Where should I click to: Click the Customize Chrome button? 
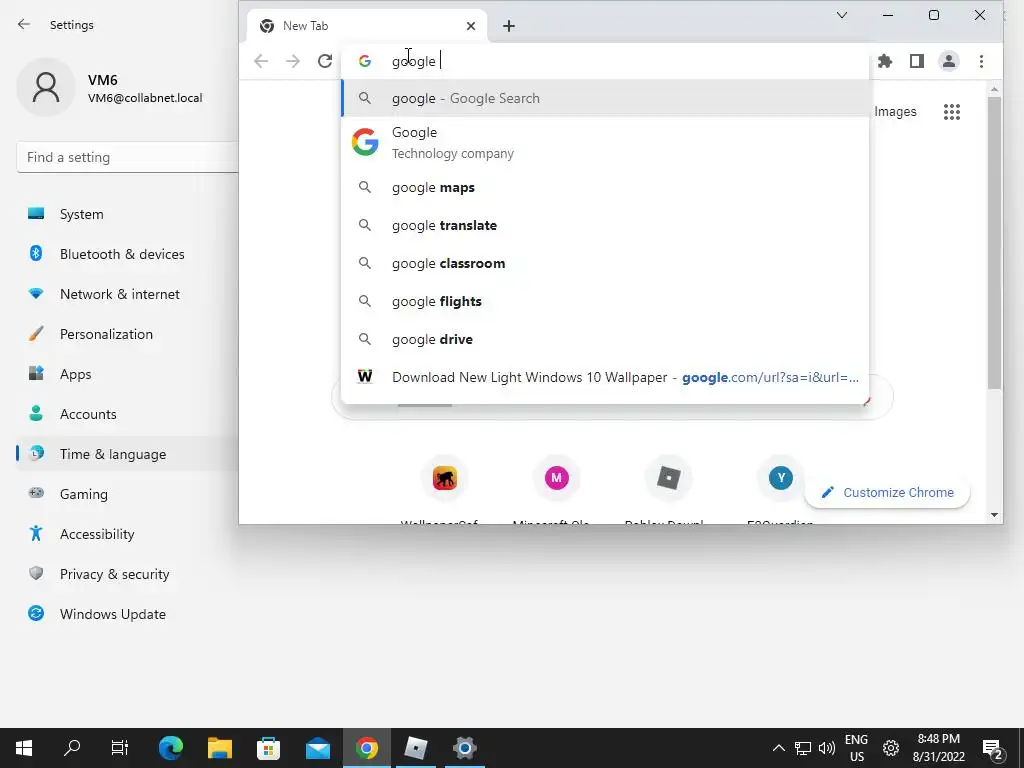click(888, 492)
